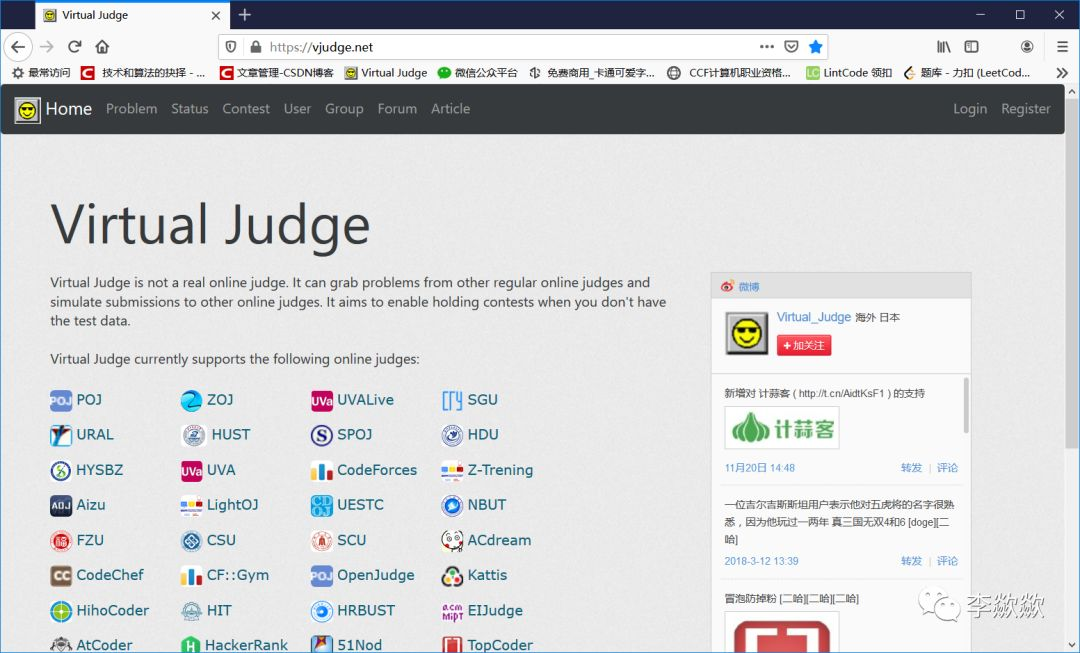Open the Group menu item
This screenshot has width=1080, height=653.
coord(344,109)
